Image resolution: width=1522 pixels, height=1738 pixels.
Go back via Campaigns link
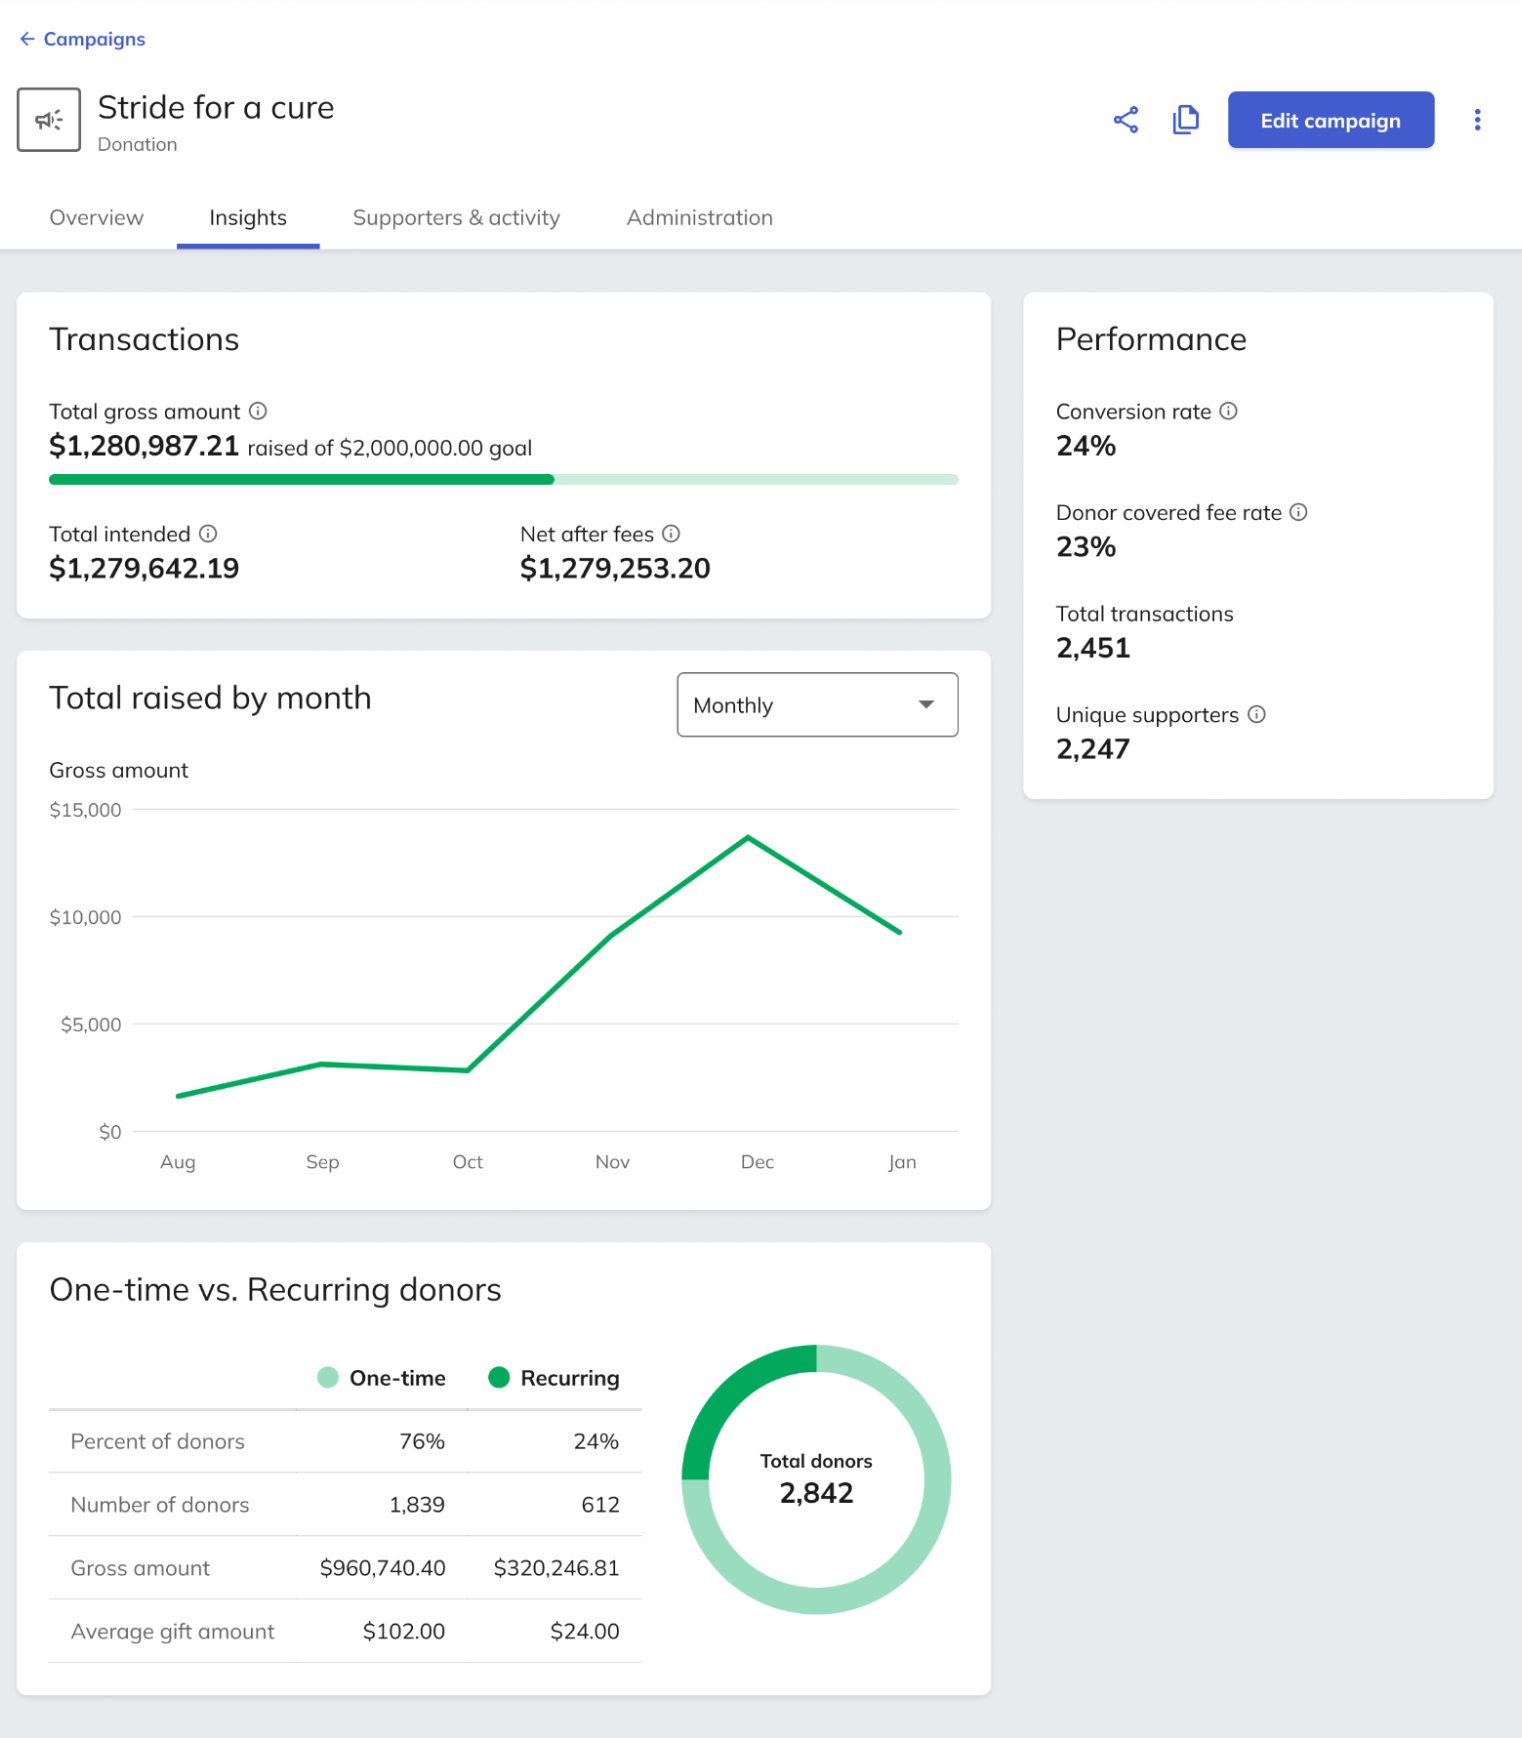(94, 39)
